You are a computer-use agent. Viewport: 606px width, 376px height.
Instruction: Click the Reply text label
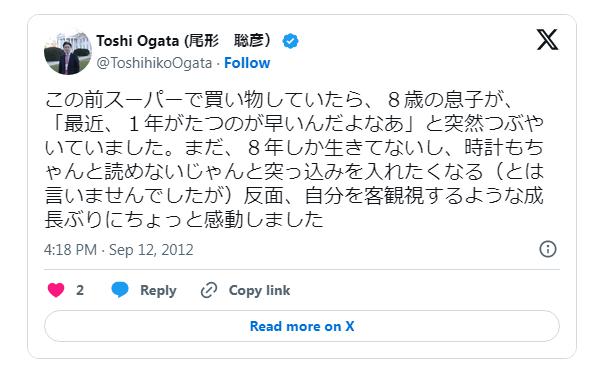pyautogui.click(x=158, y=291)
